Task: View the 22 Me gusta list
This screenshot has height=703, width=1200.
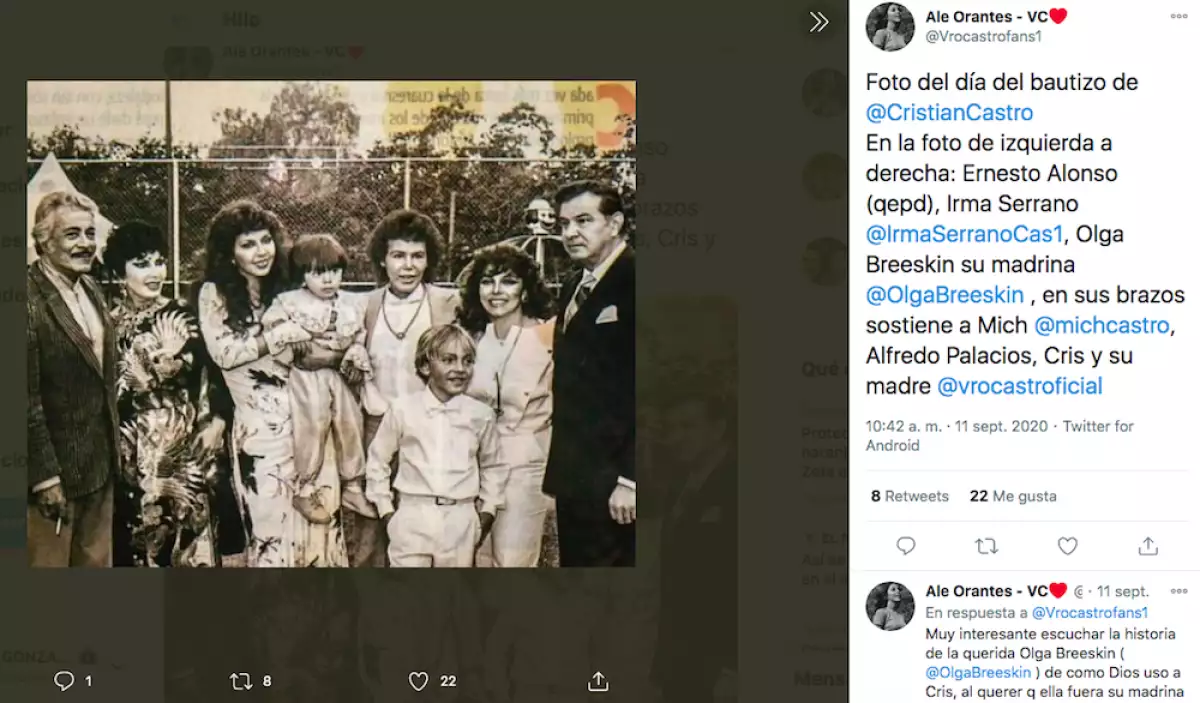Action: [x=1012, y=496]
